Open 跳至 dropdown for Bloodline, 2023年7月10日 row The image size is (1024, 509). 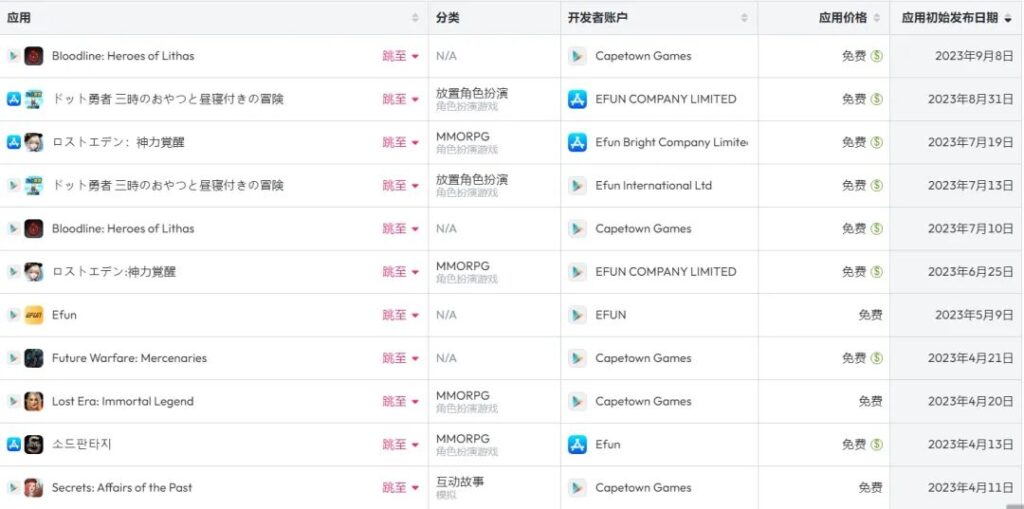pos(400,229)
